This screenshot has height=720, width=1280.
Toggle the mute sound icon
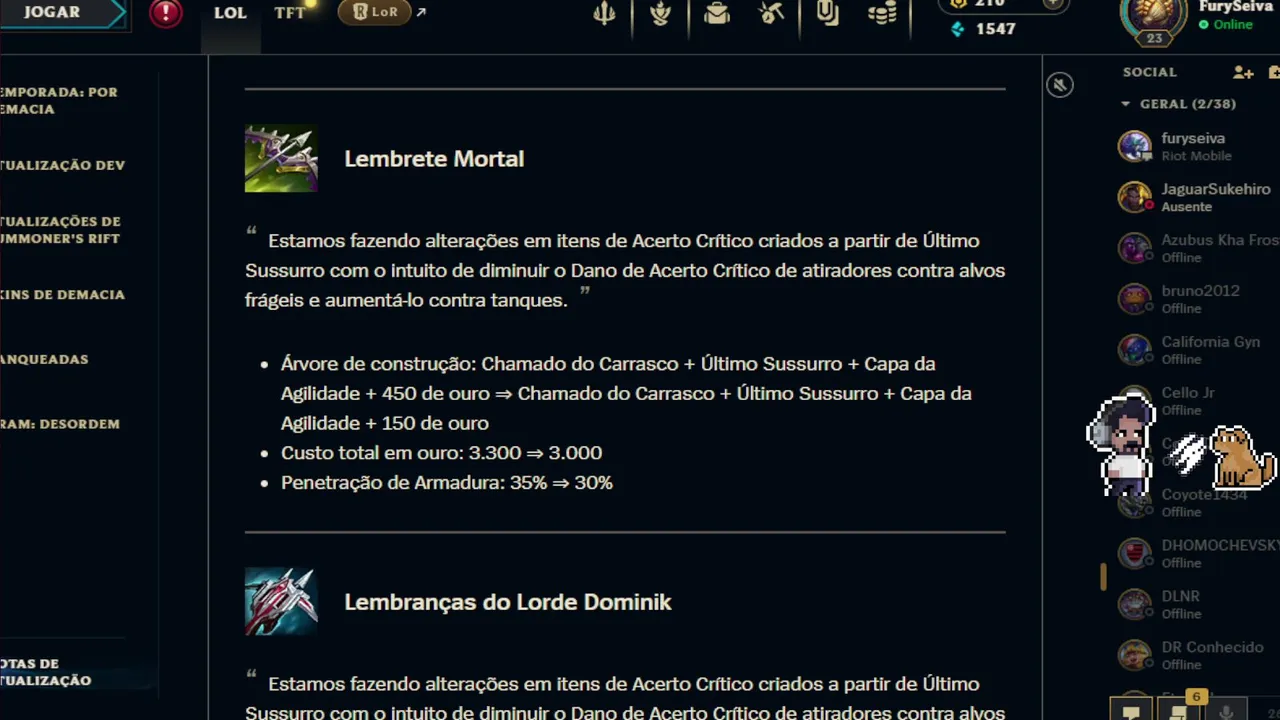[1060, 85]
